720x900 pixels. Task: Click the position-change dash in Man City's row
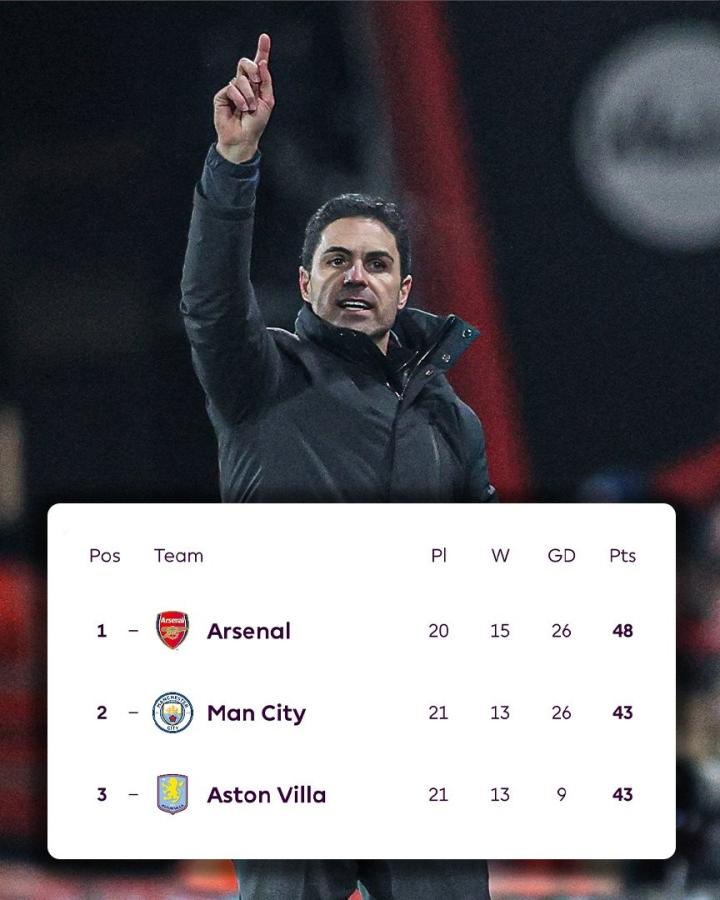click(x=133, y=712)
